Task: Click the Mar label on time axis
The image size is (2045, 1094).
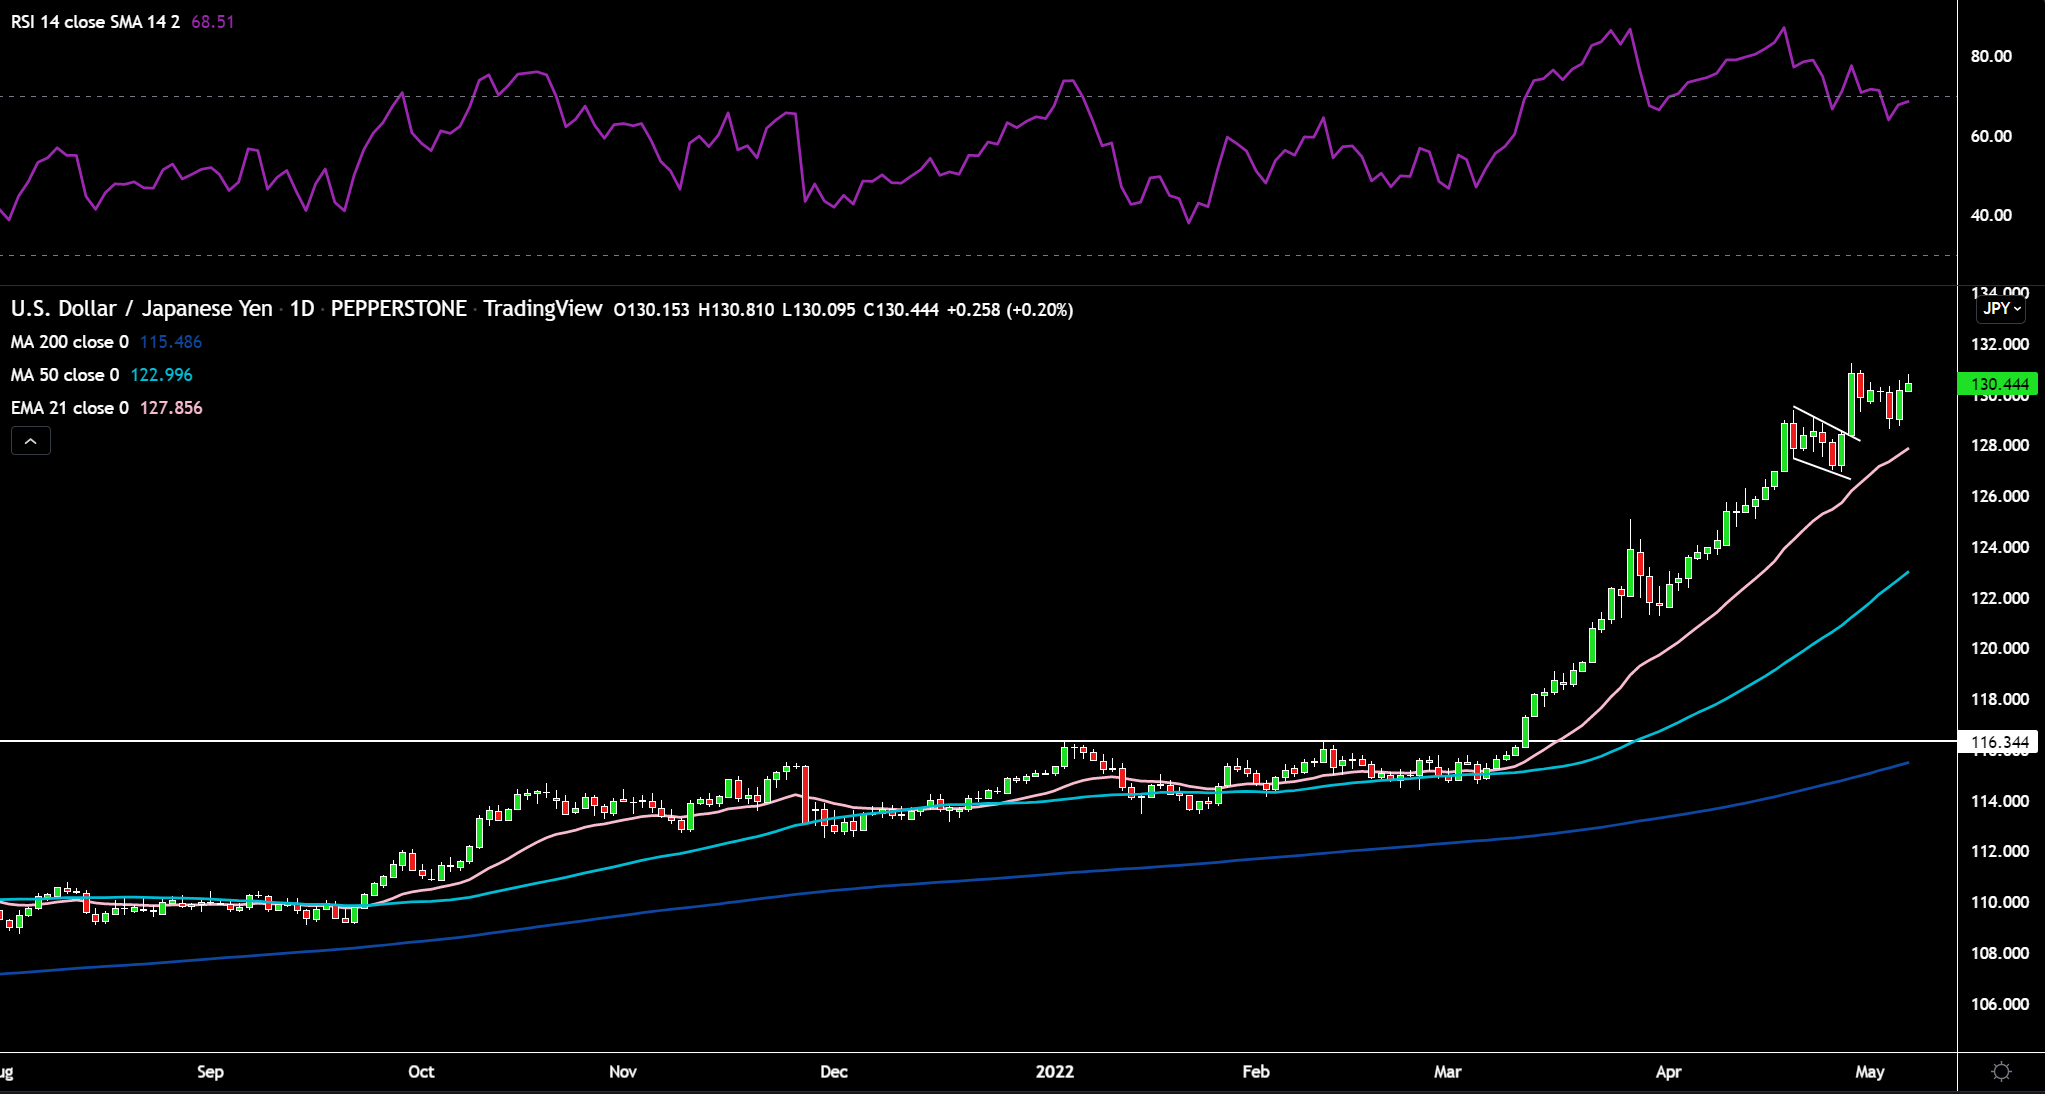Action: click(x=1447, y=1072)
